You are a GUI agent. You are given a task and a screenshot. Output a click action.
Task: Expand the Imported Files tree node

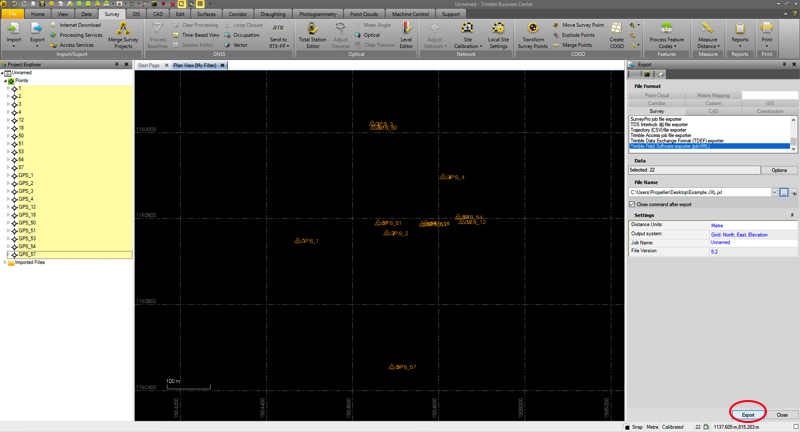(5, 262)
